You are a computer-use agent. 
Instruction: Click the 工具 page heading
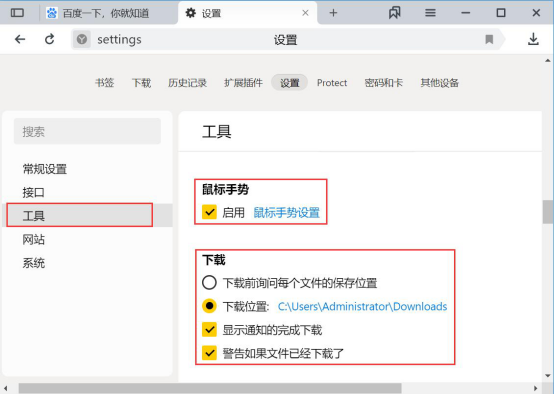[217, 132]
